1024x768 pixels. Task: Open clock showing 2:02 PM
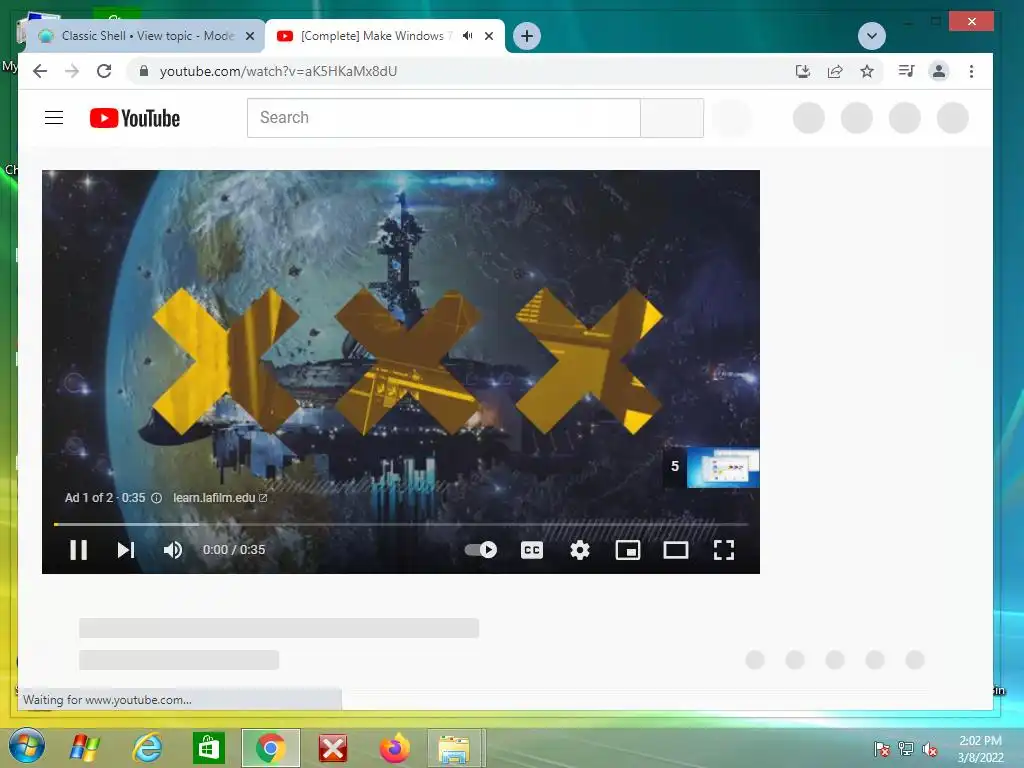point(980,749)
